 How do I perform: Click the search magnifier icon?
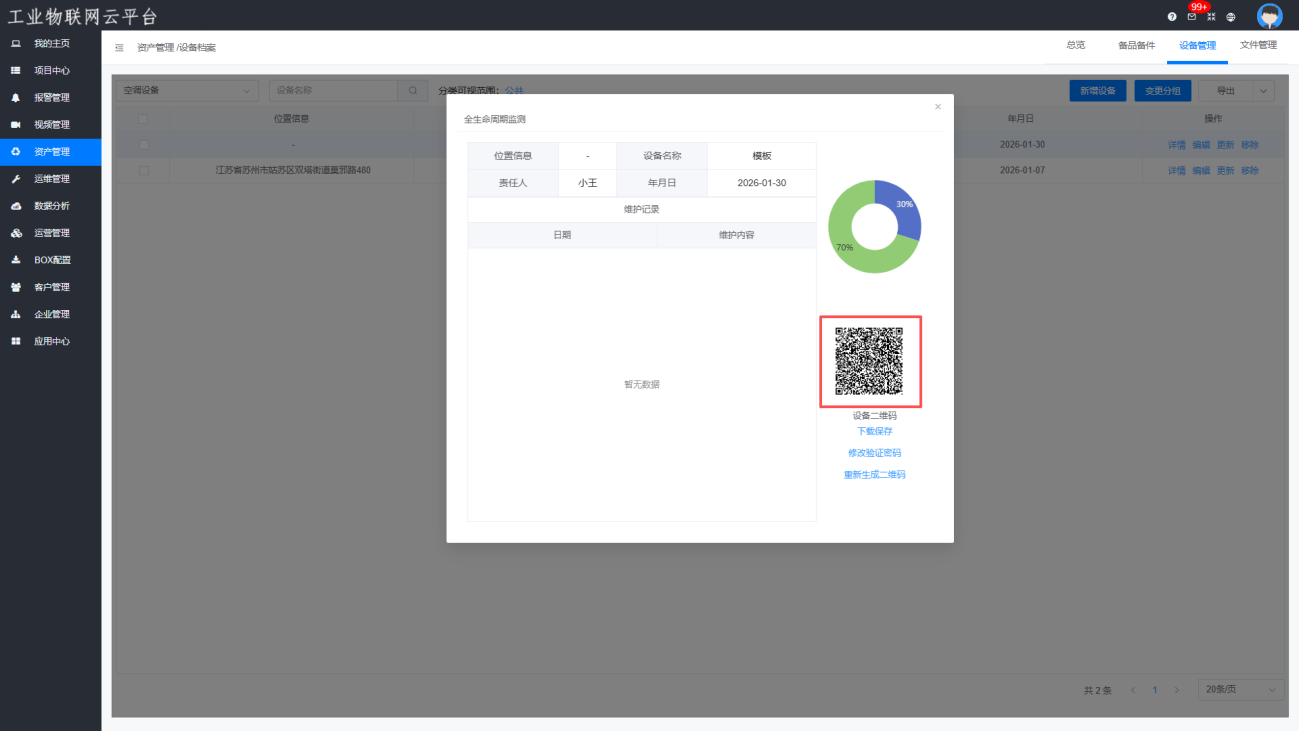click(412, 90)
